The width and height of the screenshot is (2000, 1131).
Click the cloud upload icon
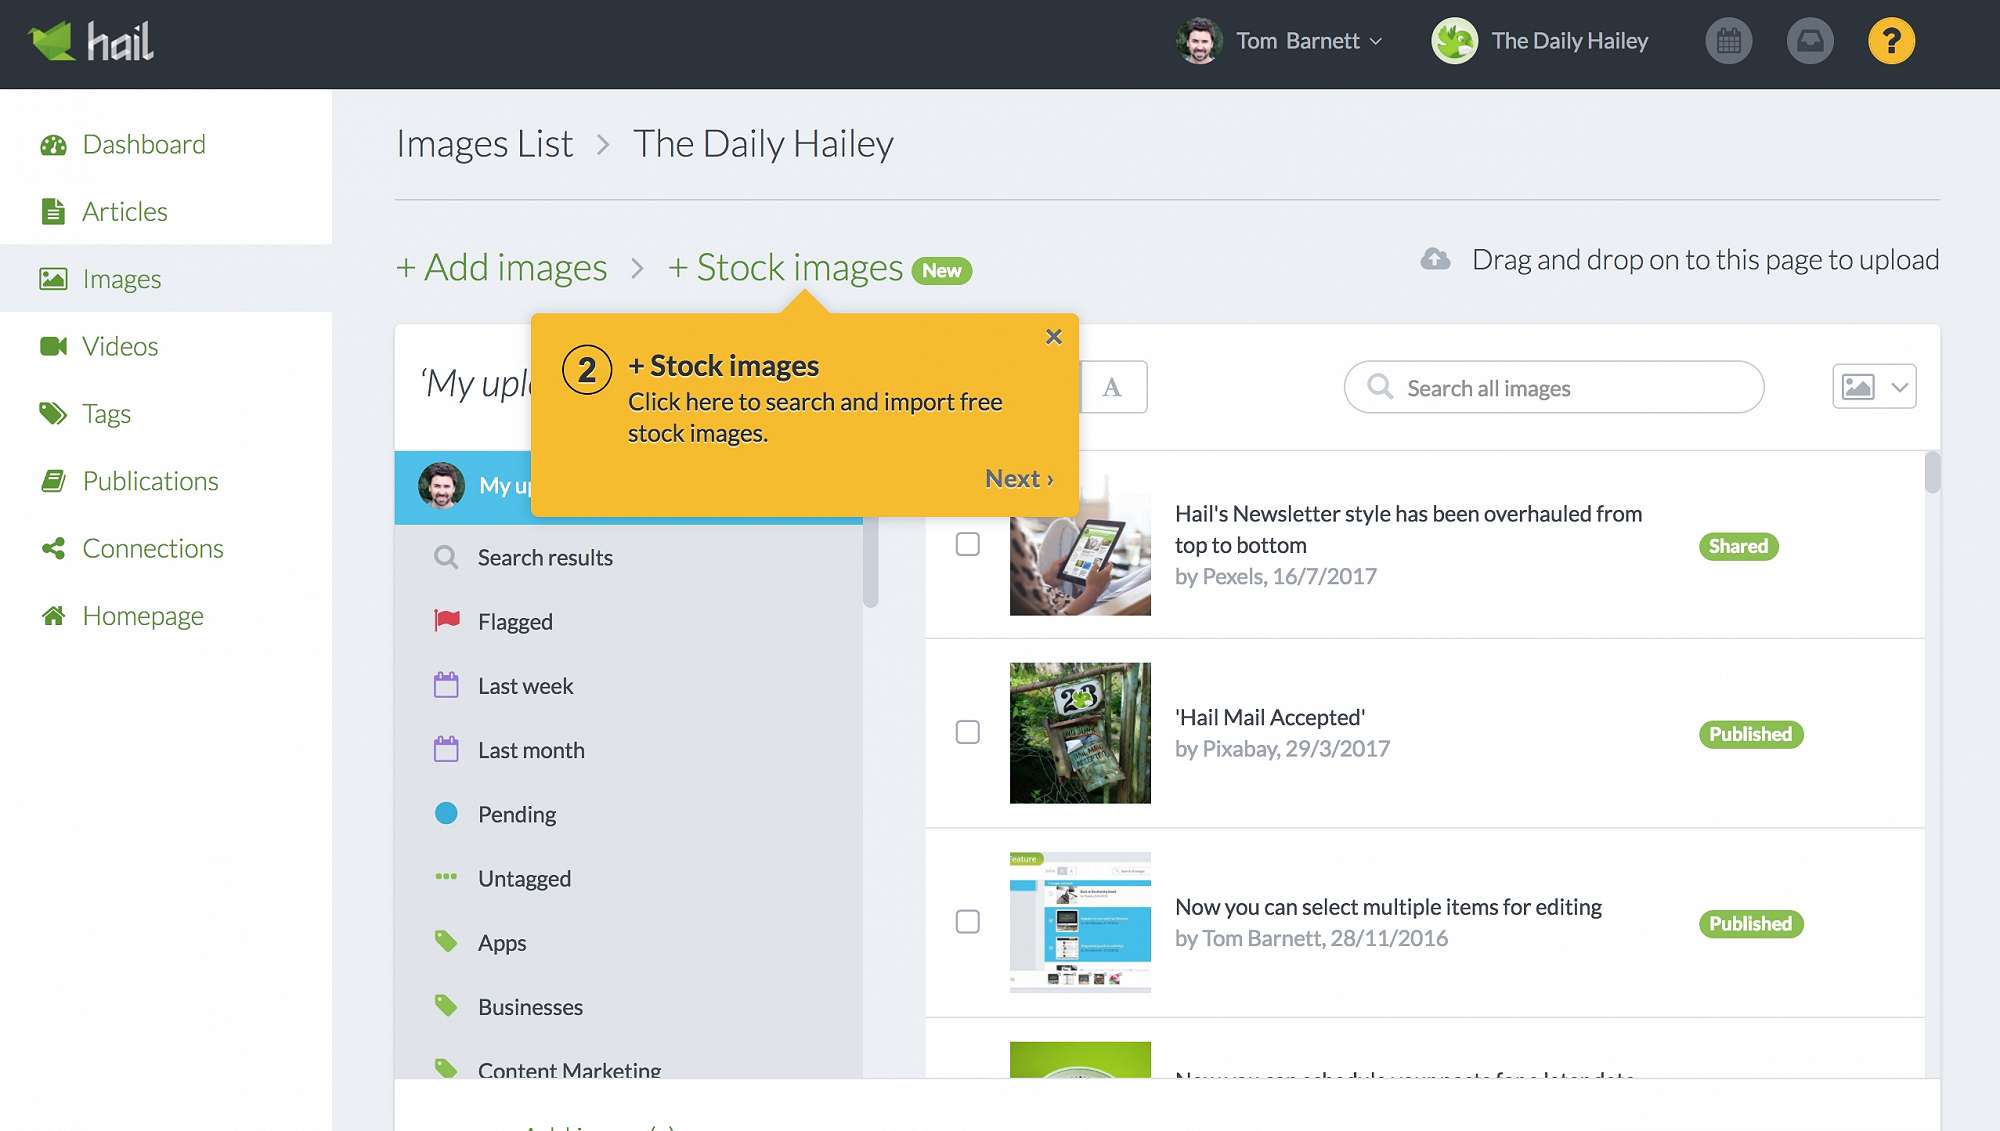click(x=1435, y=260)
